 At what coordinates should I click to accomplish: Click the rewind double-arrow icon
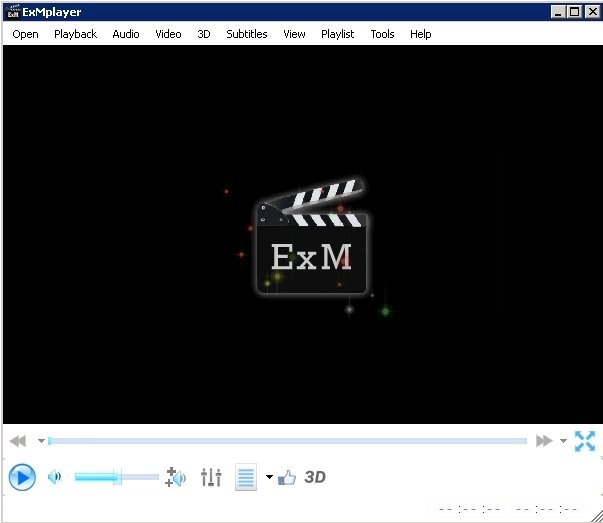coord(18,441)
